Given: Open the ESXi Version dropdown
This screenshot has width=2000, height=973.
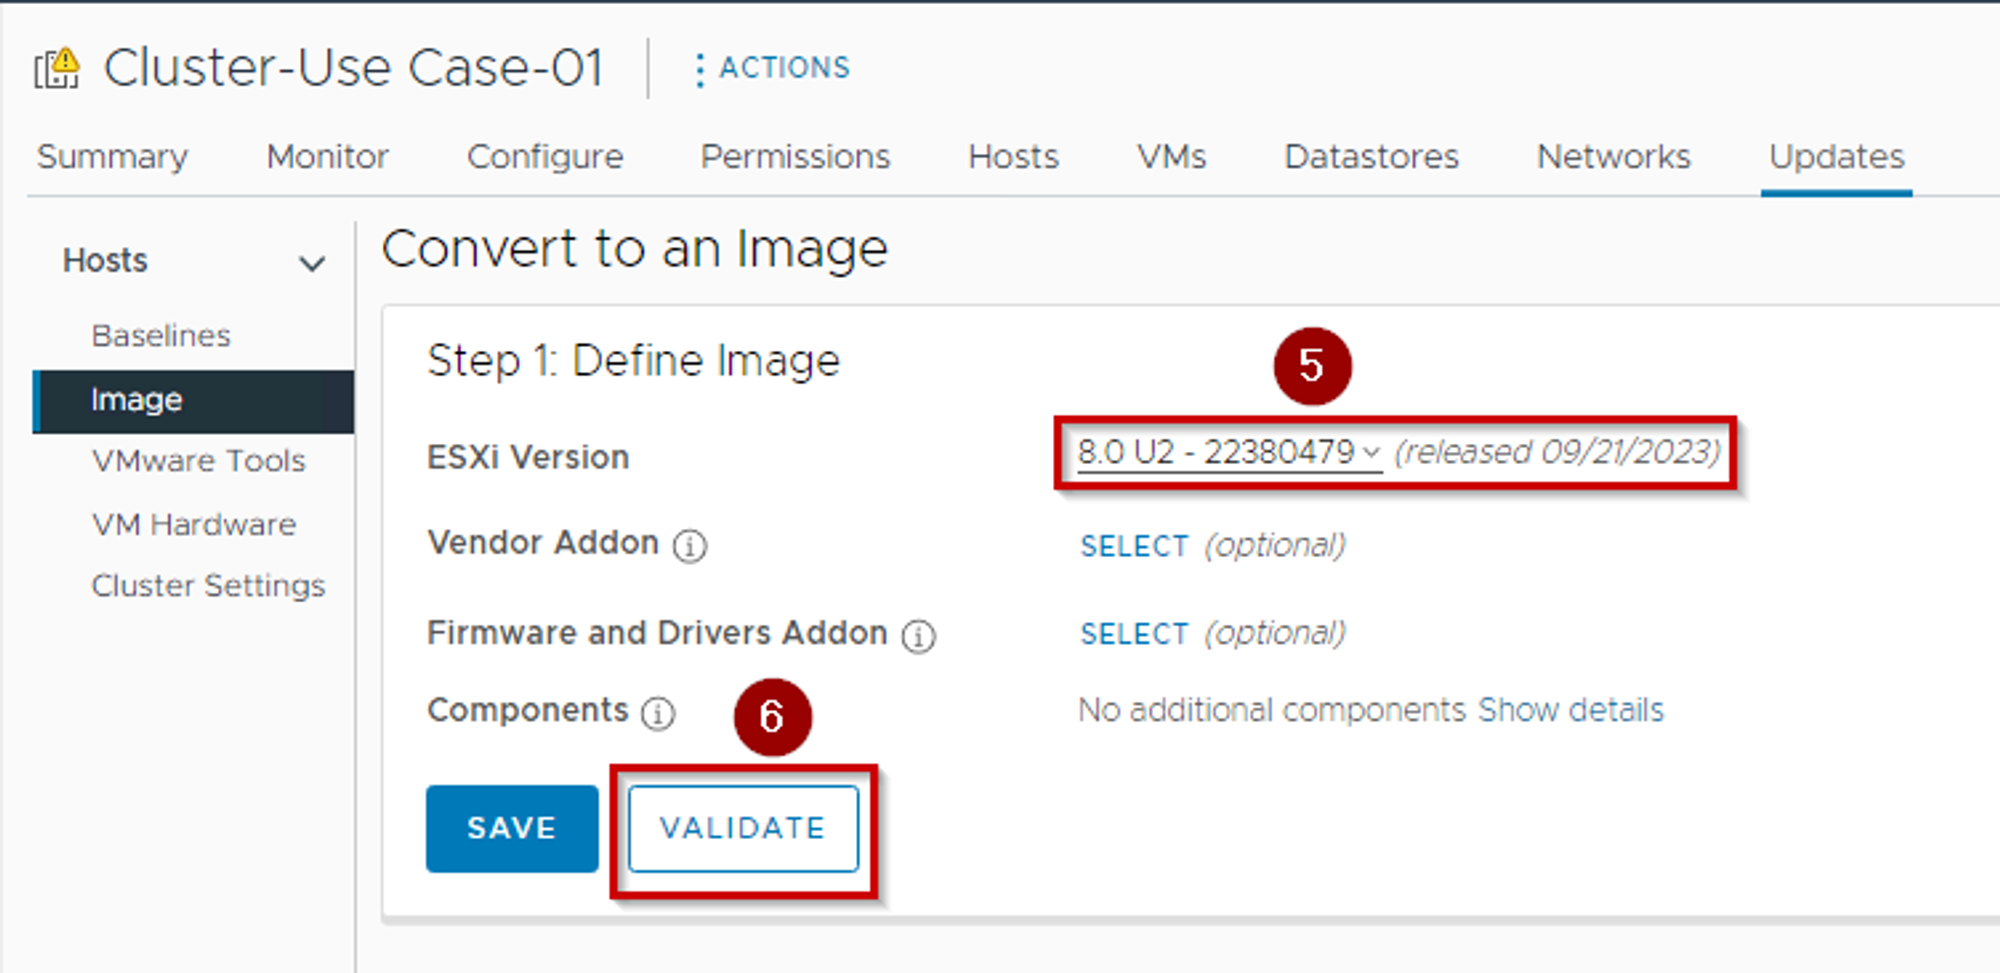Looking at the screenshot, I should click(x=1228, y=453).
